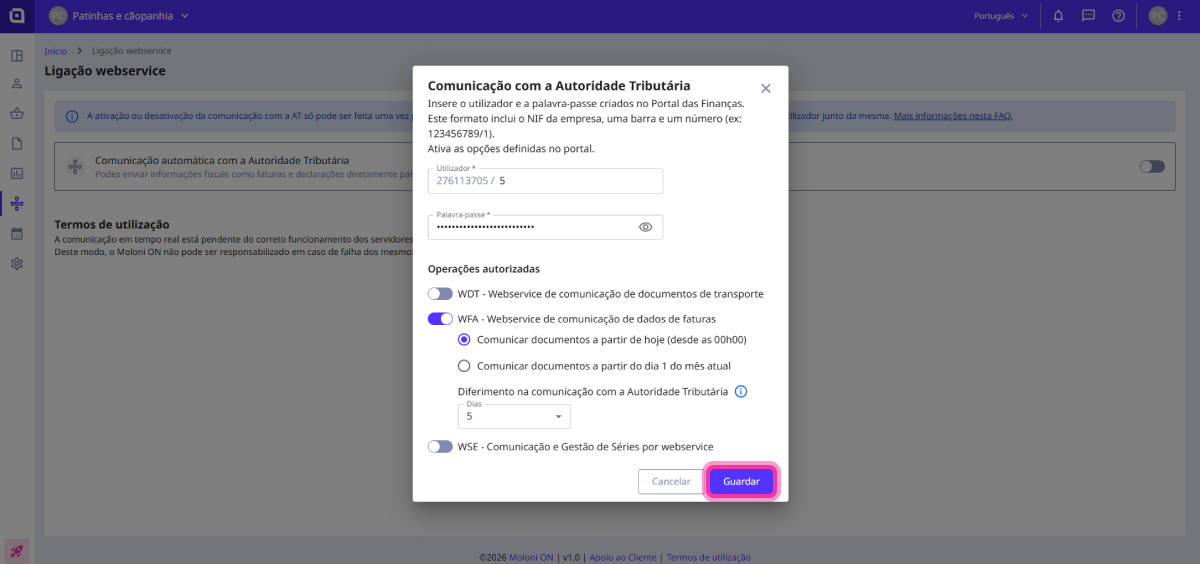The image size is (1200, 564).
Task: Open the help question mark icon
Action: click(1118, 16)
